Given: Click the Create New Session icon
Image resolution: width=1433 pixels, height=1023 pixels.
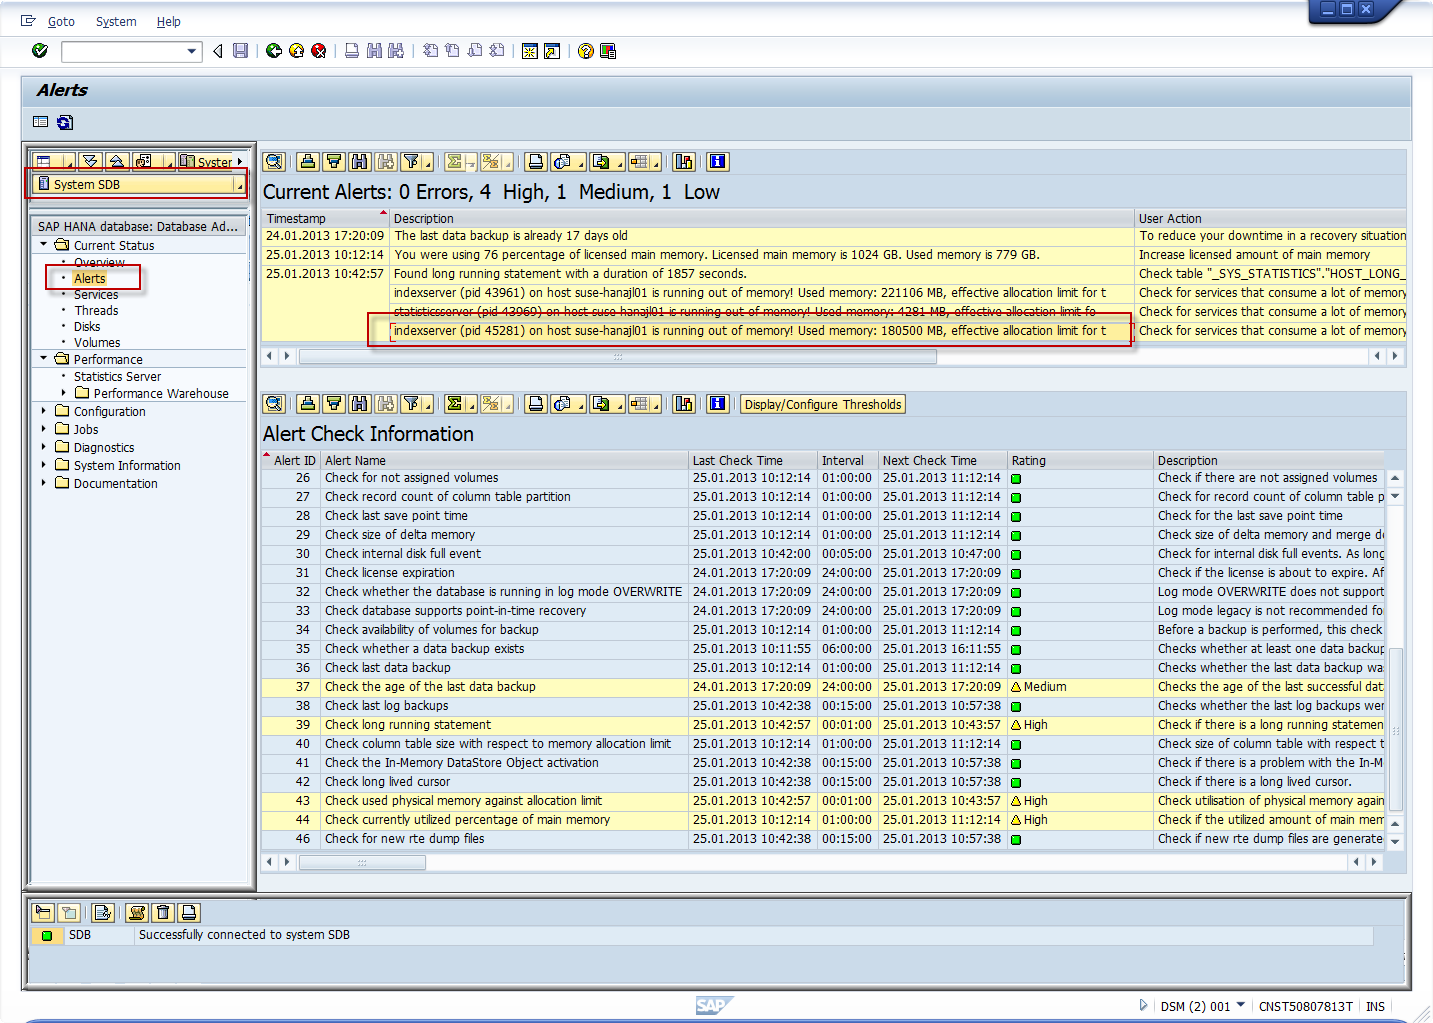Looking at the screenshot, I should coord(530,51).
